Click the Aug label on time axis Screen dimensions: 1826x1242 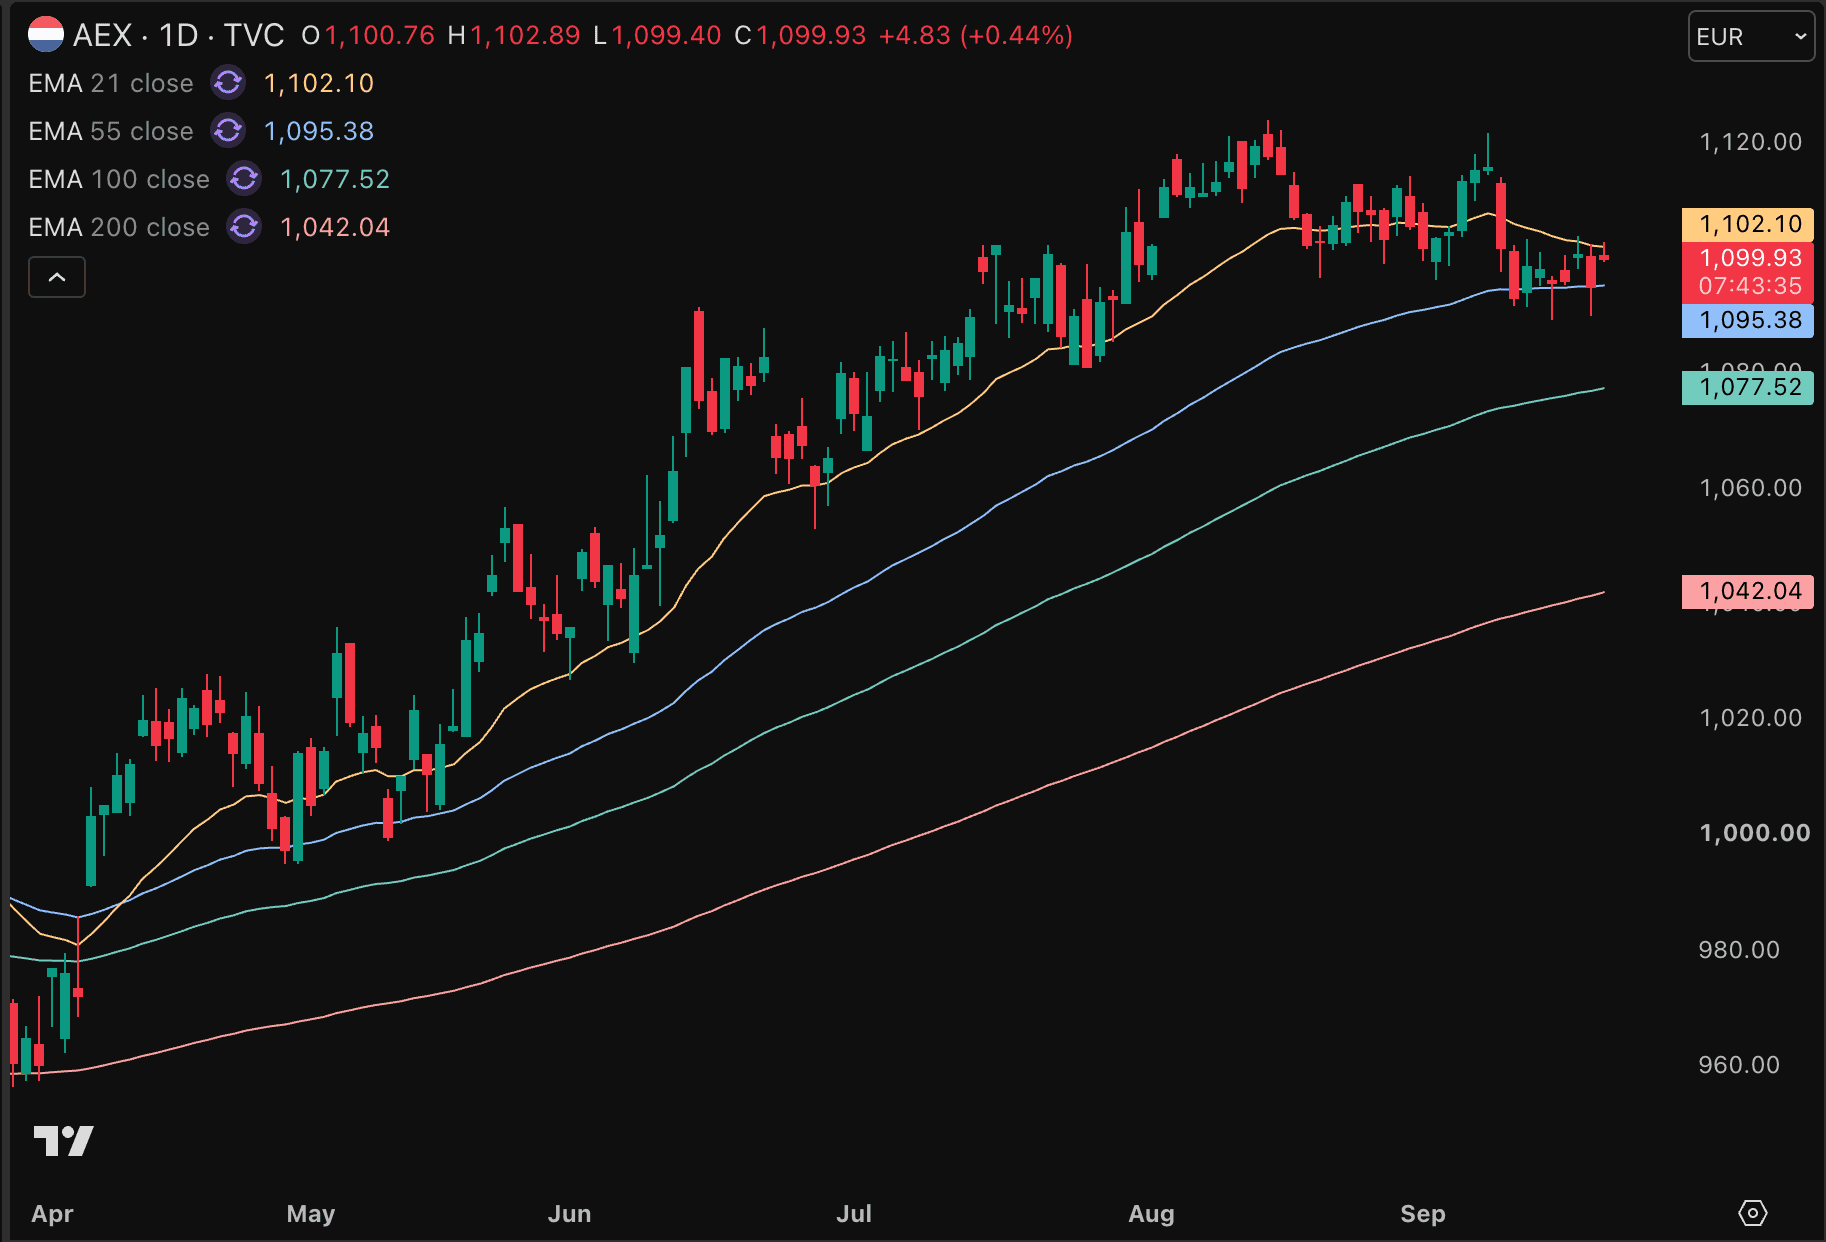(1151, 1214)
